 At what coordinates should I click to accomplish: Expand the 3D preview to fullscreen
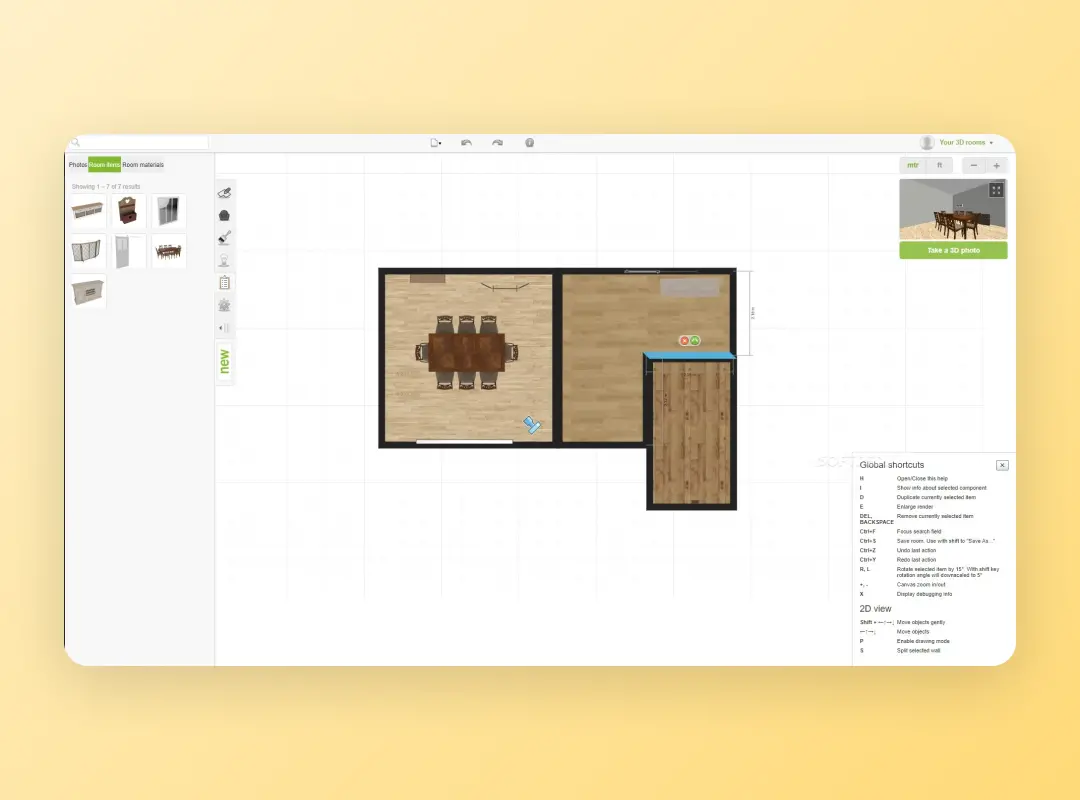[996, 190]
